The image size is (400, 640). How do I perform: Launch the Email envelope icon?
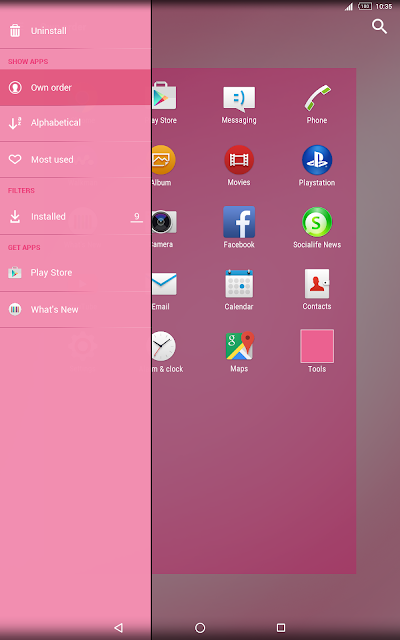tap(164, 284)
